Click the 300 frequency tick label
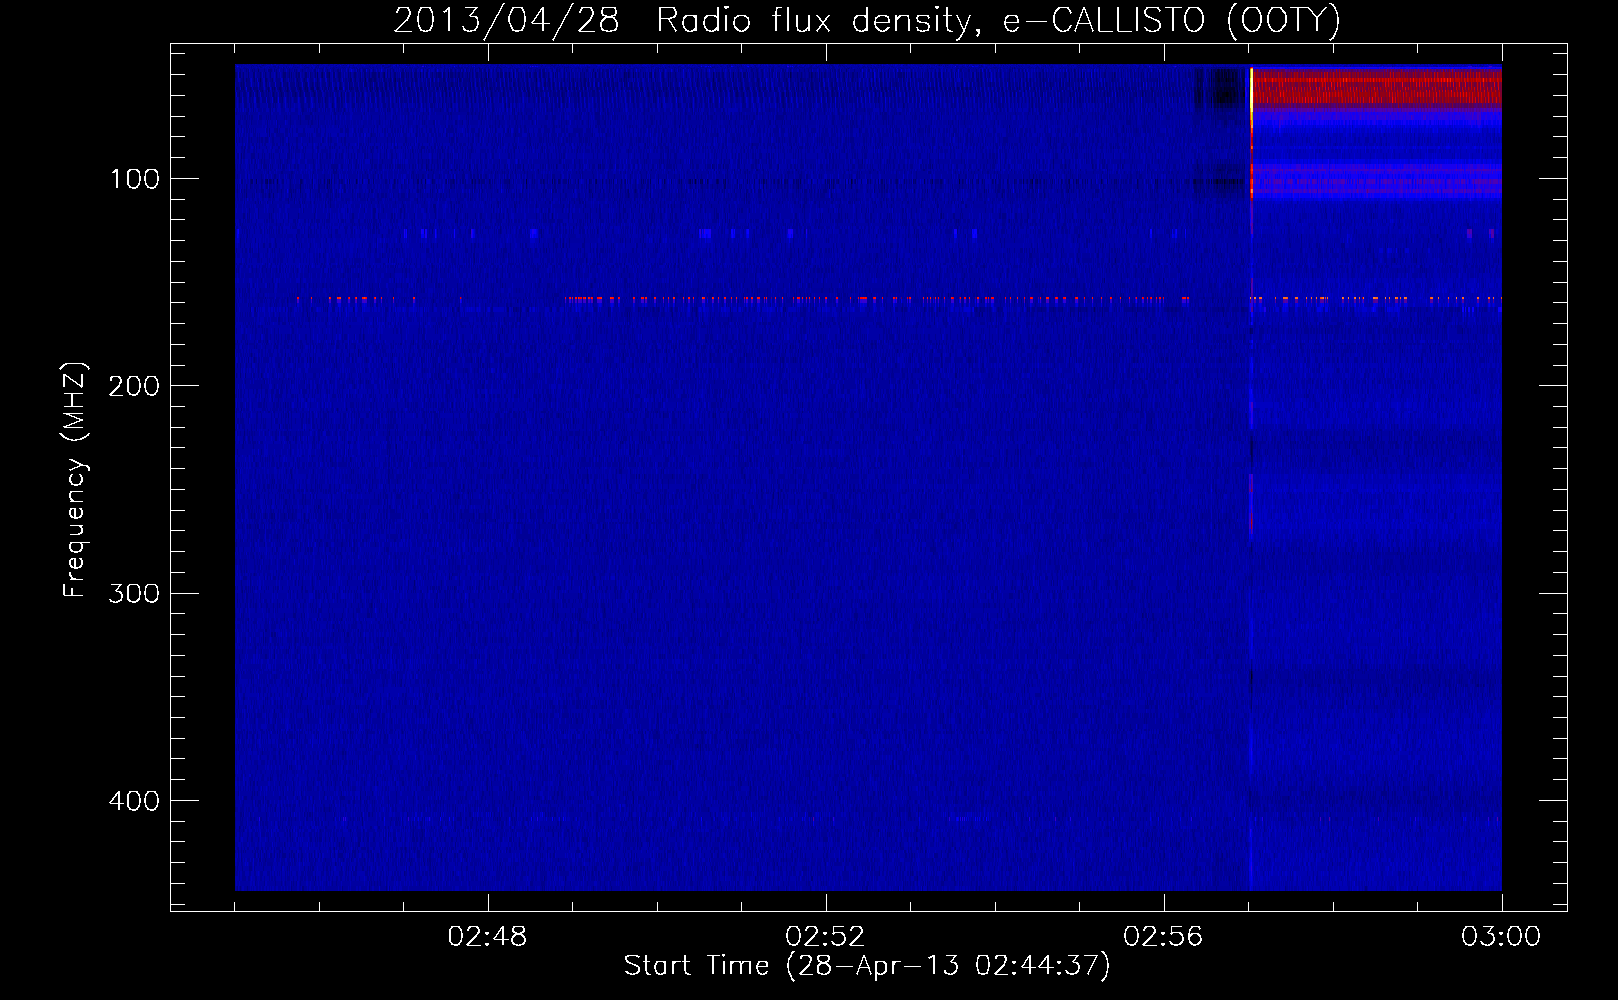Image resolution: width=1618 pixels, height=1000 pixels. click(134, 594)
